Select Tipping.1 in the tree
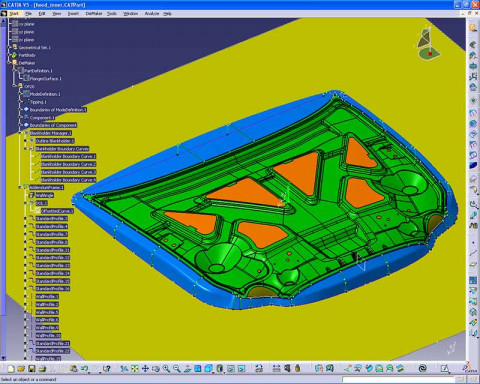The image size is (480, 384). point(38,102)
